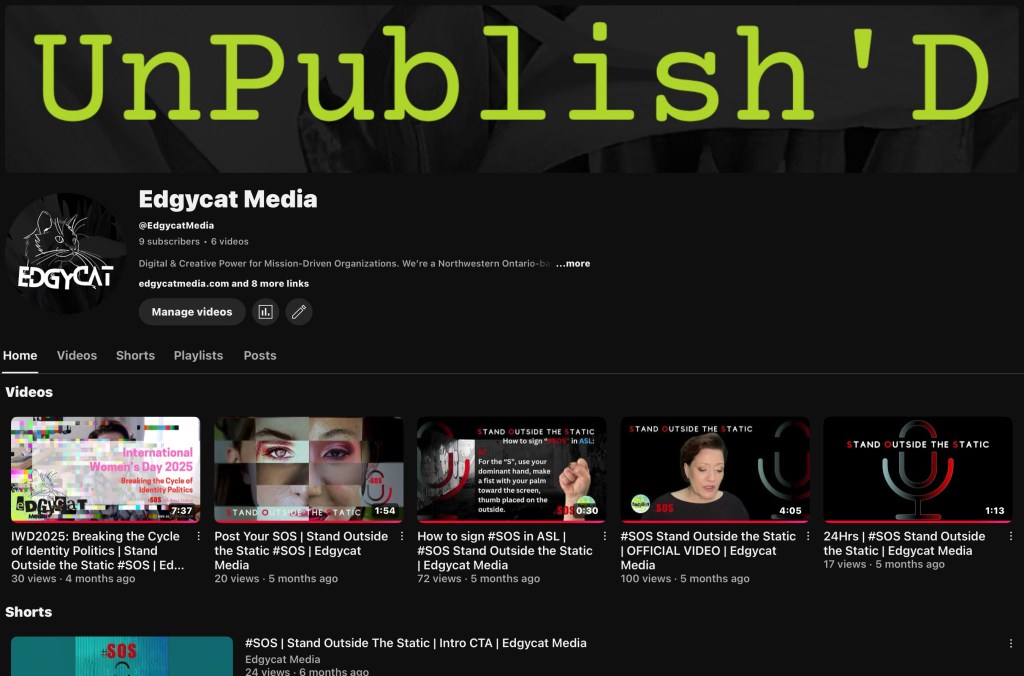This screenshot has width=1024, height=676.
Task: Open three-dot menu for Post Your SOS video
Action: (402, 537)
